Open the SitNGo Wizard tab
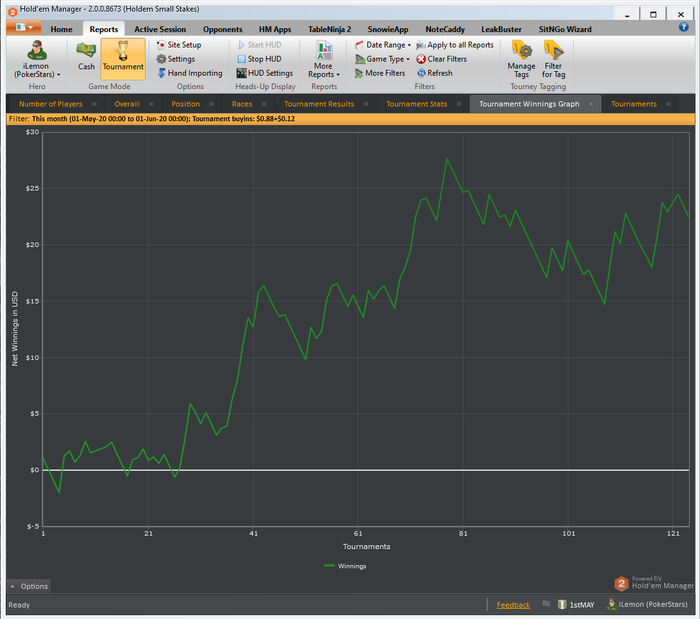The width and height of the screenshot is (700, 619). tap(565, 29)
